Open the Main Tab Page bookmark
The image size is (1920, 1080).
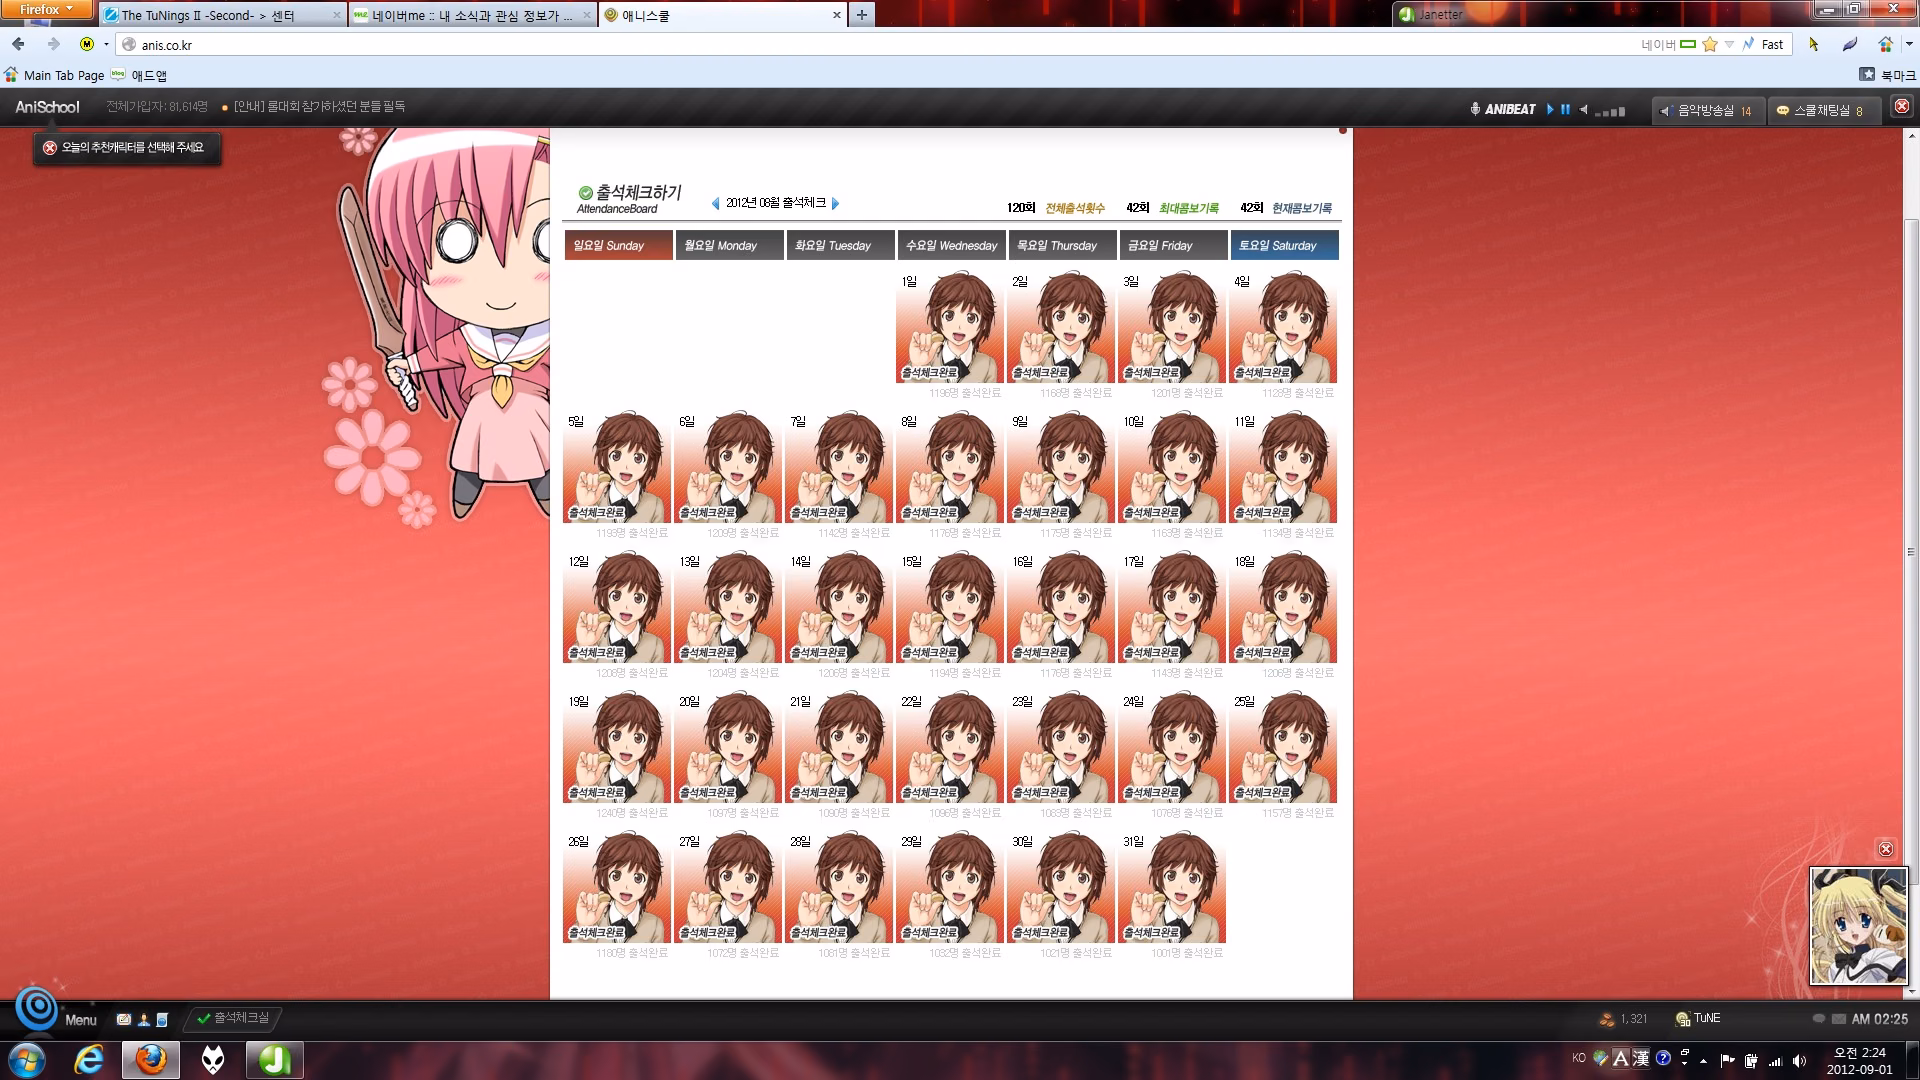pyautogui.click(x=54, y=75)
